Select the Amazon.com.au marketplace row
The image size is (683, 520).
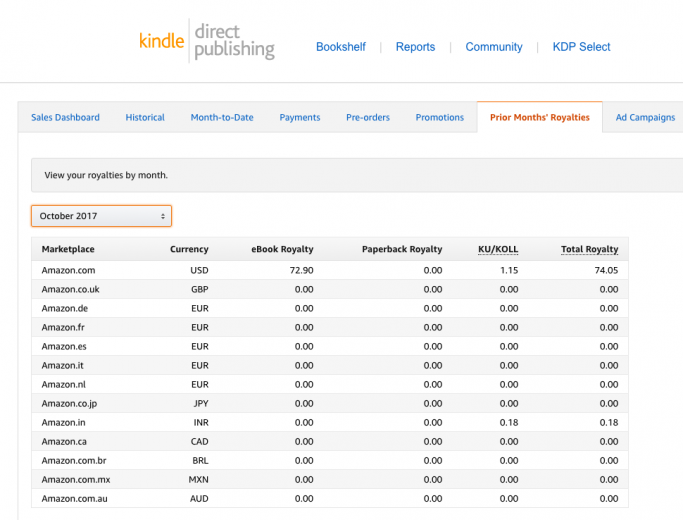[x=330, y=499]
